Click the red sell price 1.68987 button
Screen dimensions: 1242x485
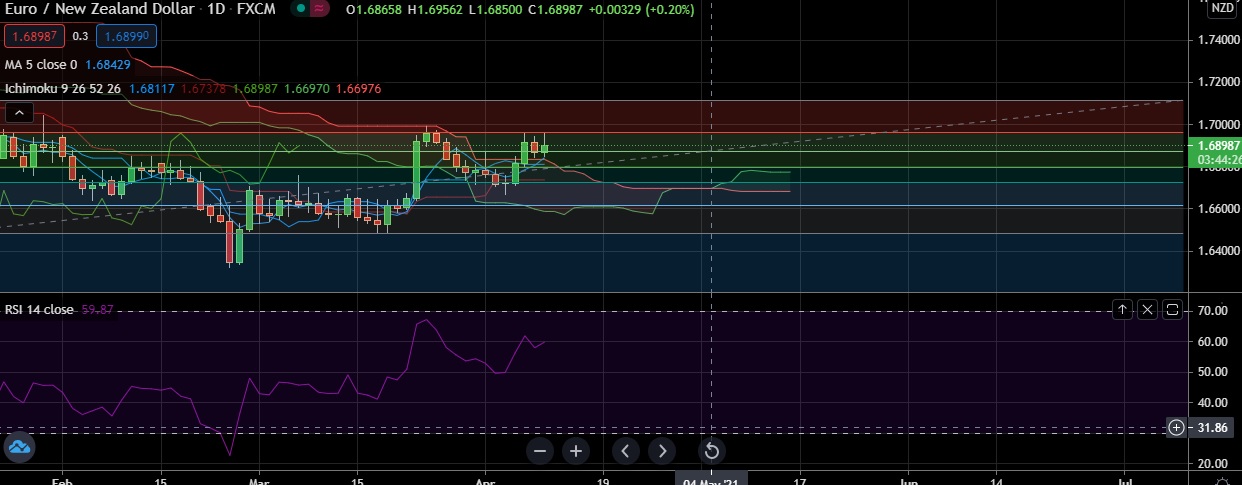(35, 36)
